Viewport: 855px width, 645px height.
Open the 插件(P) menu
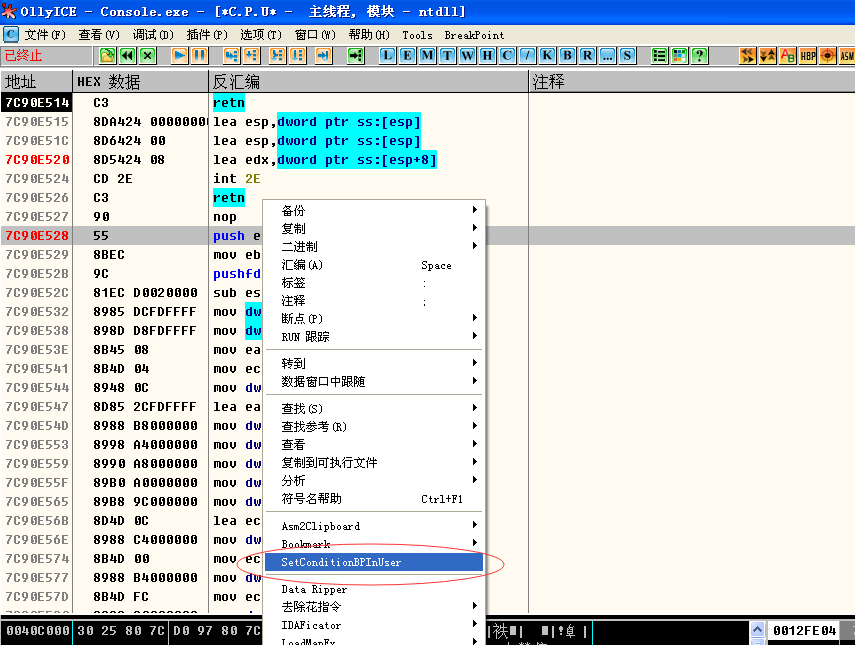click(x=207, y=35)
